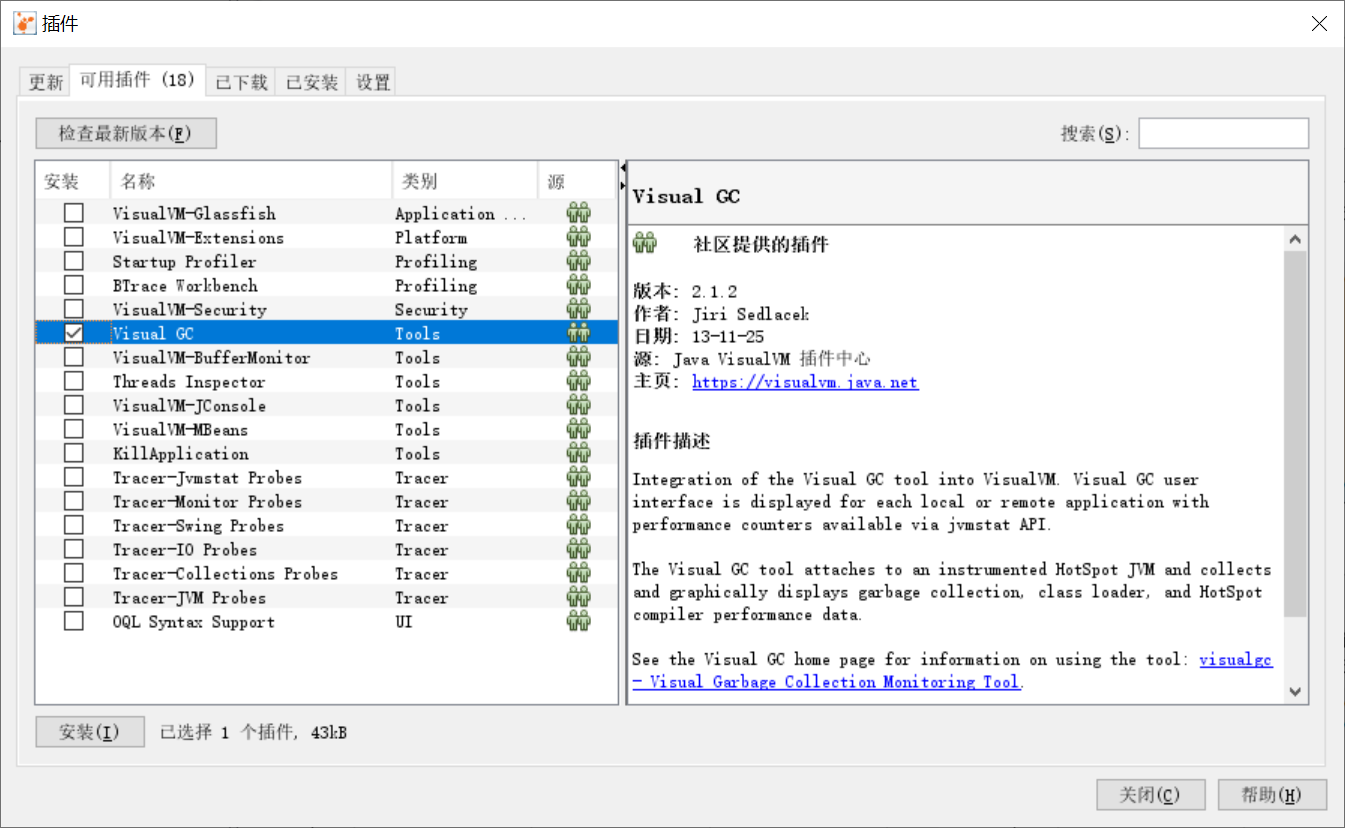Click the source icon for Threads Inspector
The height and width of the screenshot is (828, 1345).
pyautogui.click(x=578, y=381)
